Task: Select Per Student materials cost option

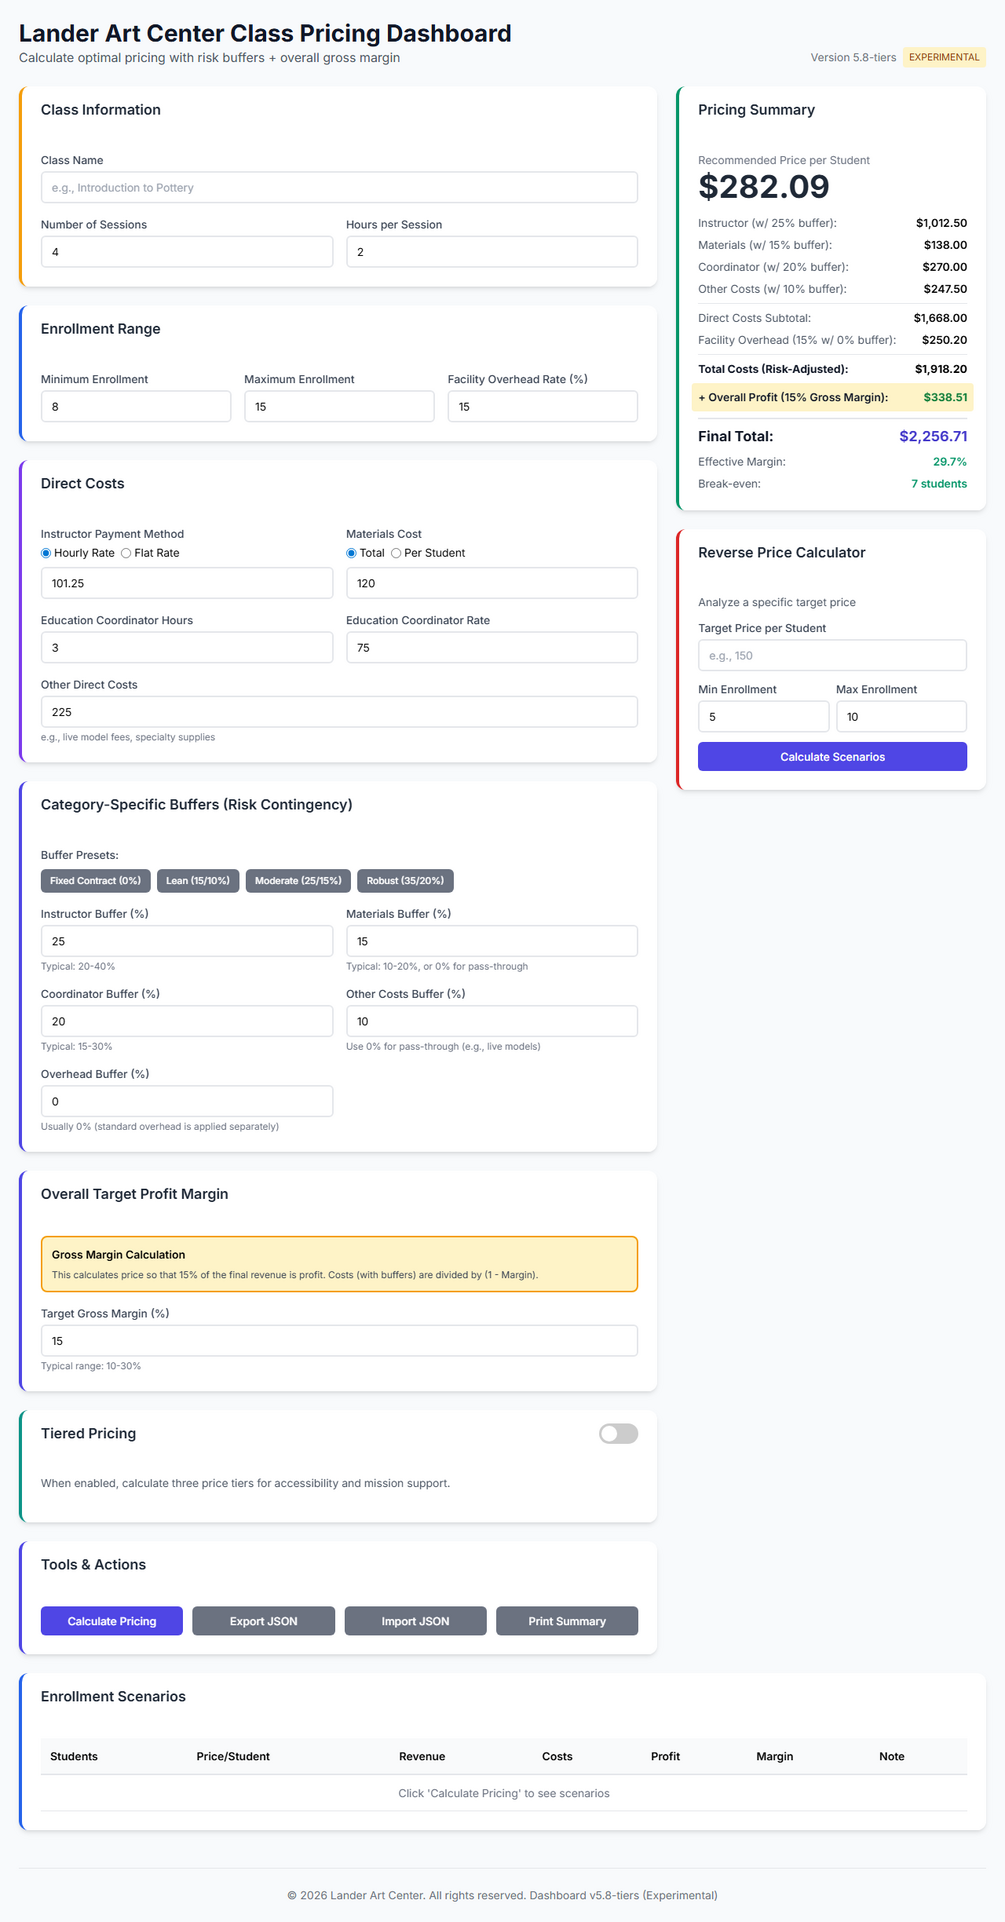Action: [396, 553]
